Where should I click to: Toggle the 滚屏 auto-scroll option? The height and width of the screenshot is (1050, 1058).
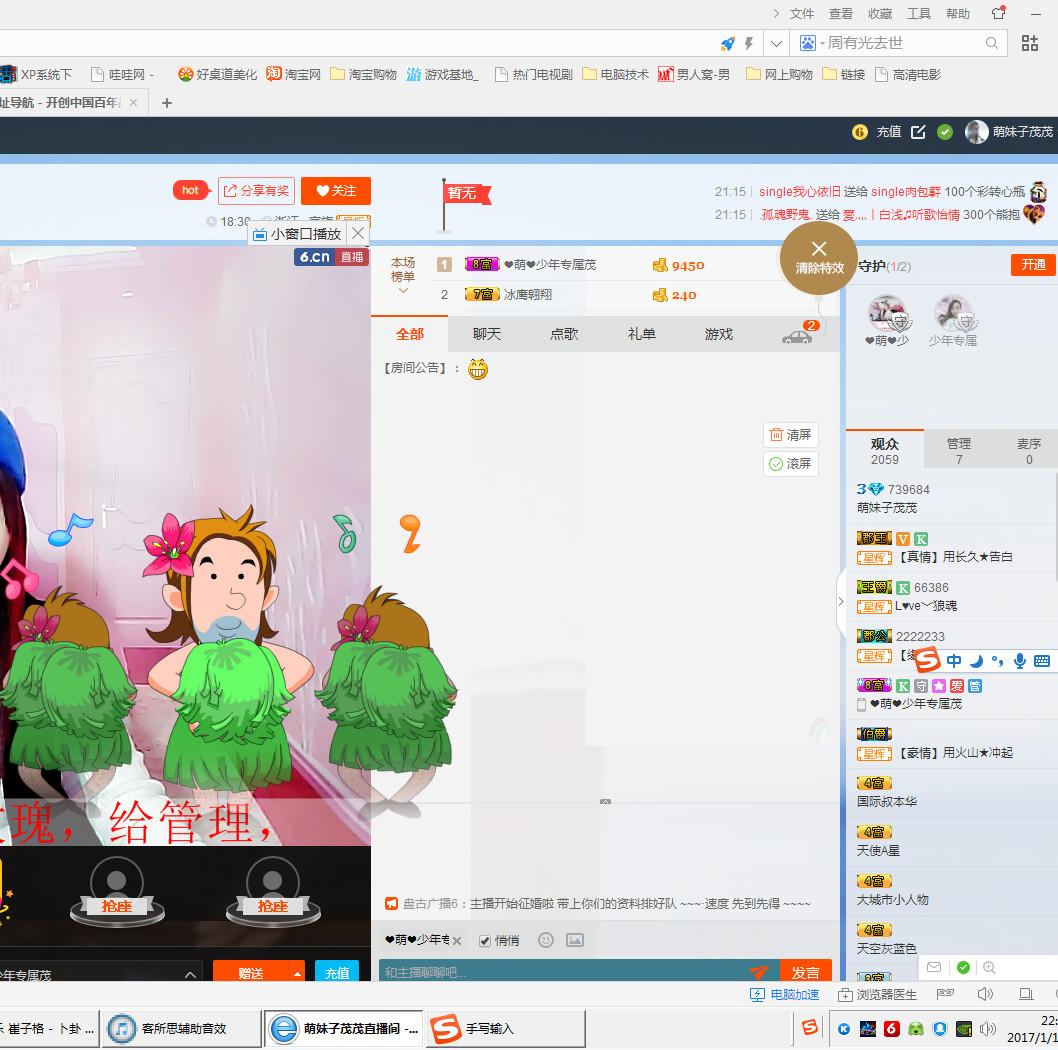(x=791, y=464)
